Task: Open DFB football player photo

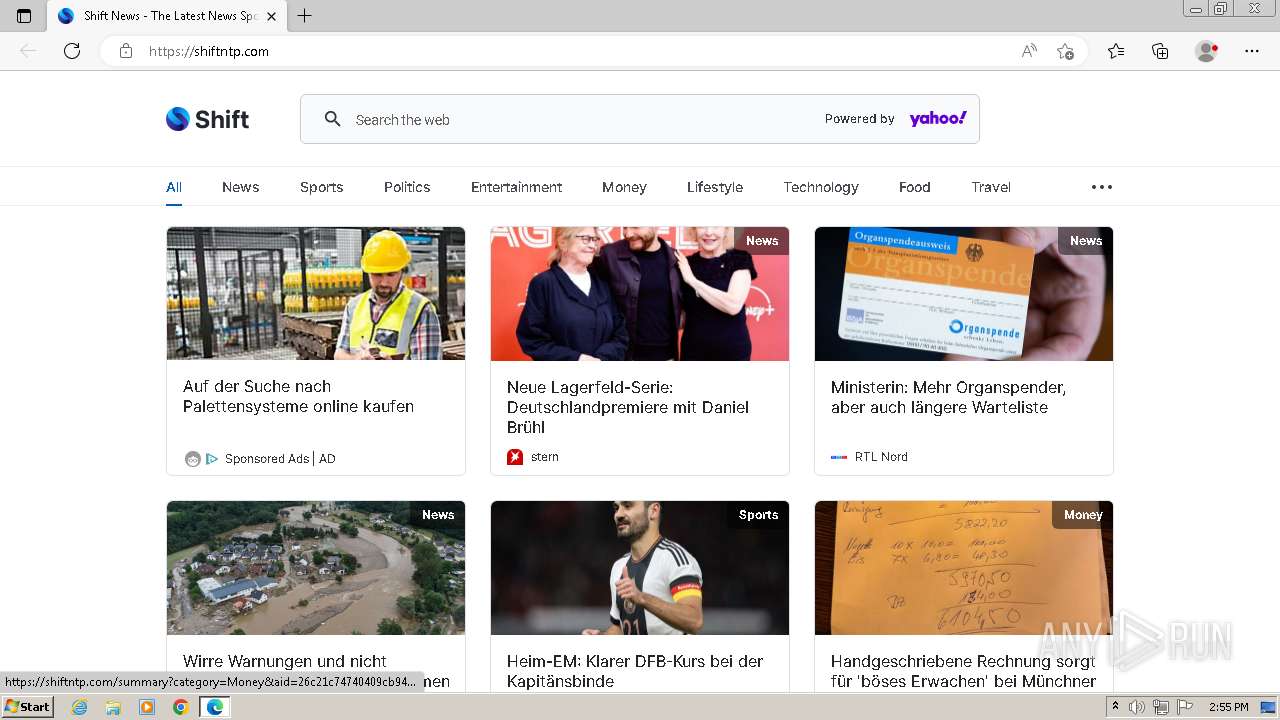Action: (640, 568)
